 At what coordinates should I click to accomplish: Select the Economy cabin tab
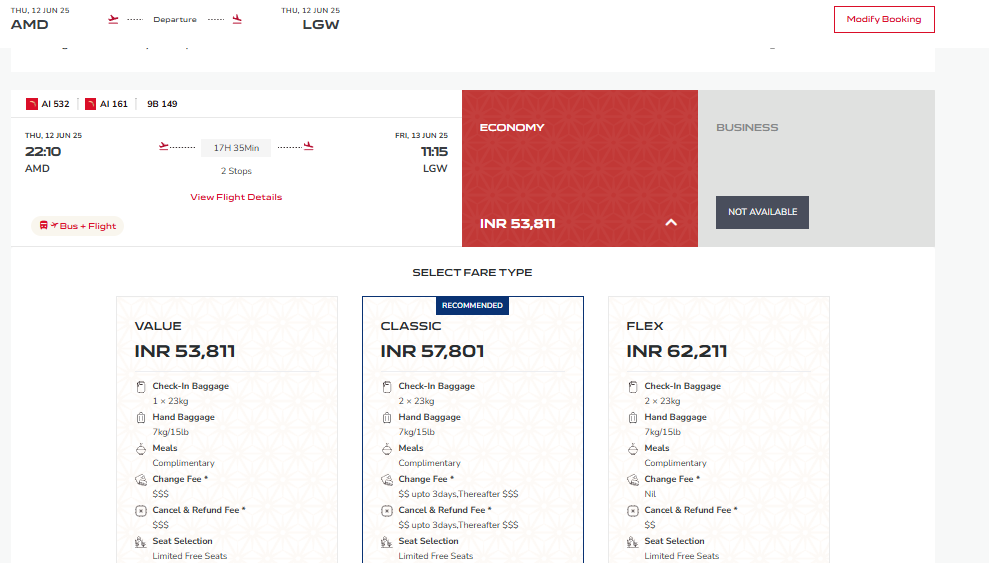(x=580, y=168)
